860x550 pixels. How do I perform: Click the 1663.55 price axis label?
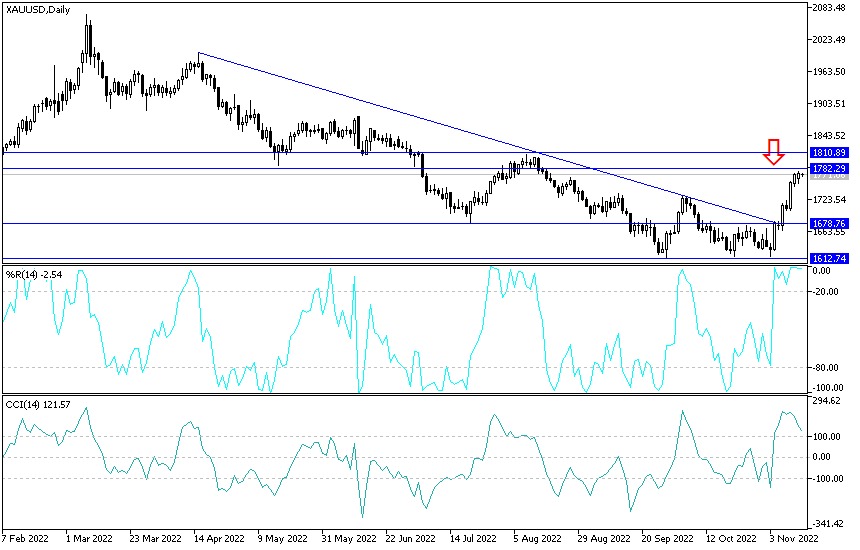[829, 232]
